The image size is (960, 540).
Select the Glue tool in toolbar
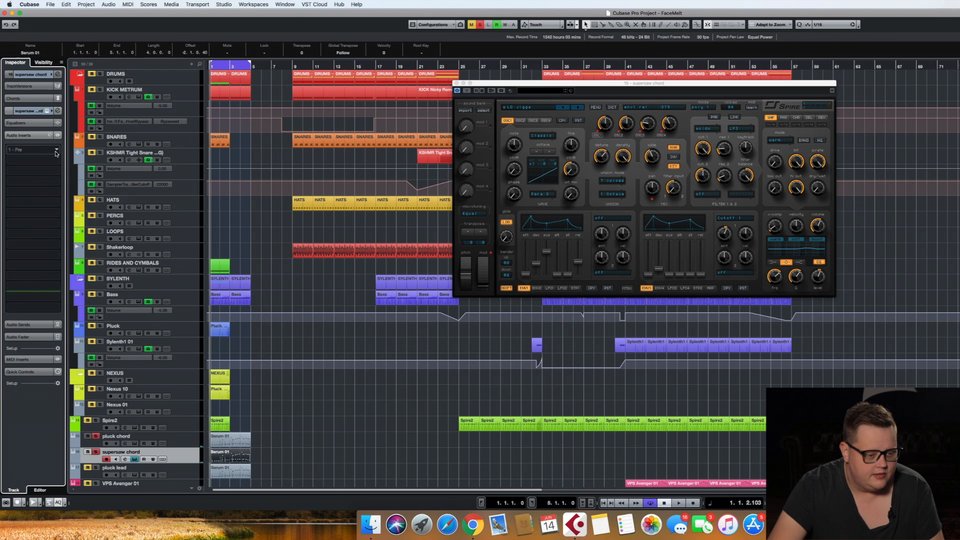[611, 24]
